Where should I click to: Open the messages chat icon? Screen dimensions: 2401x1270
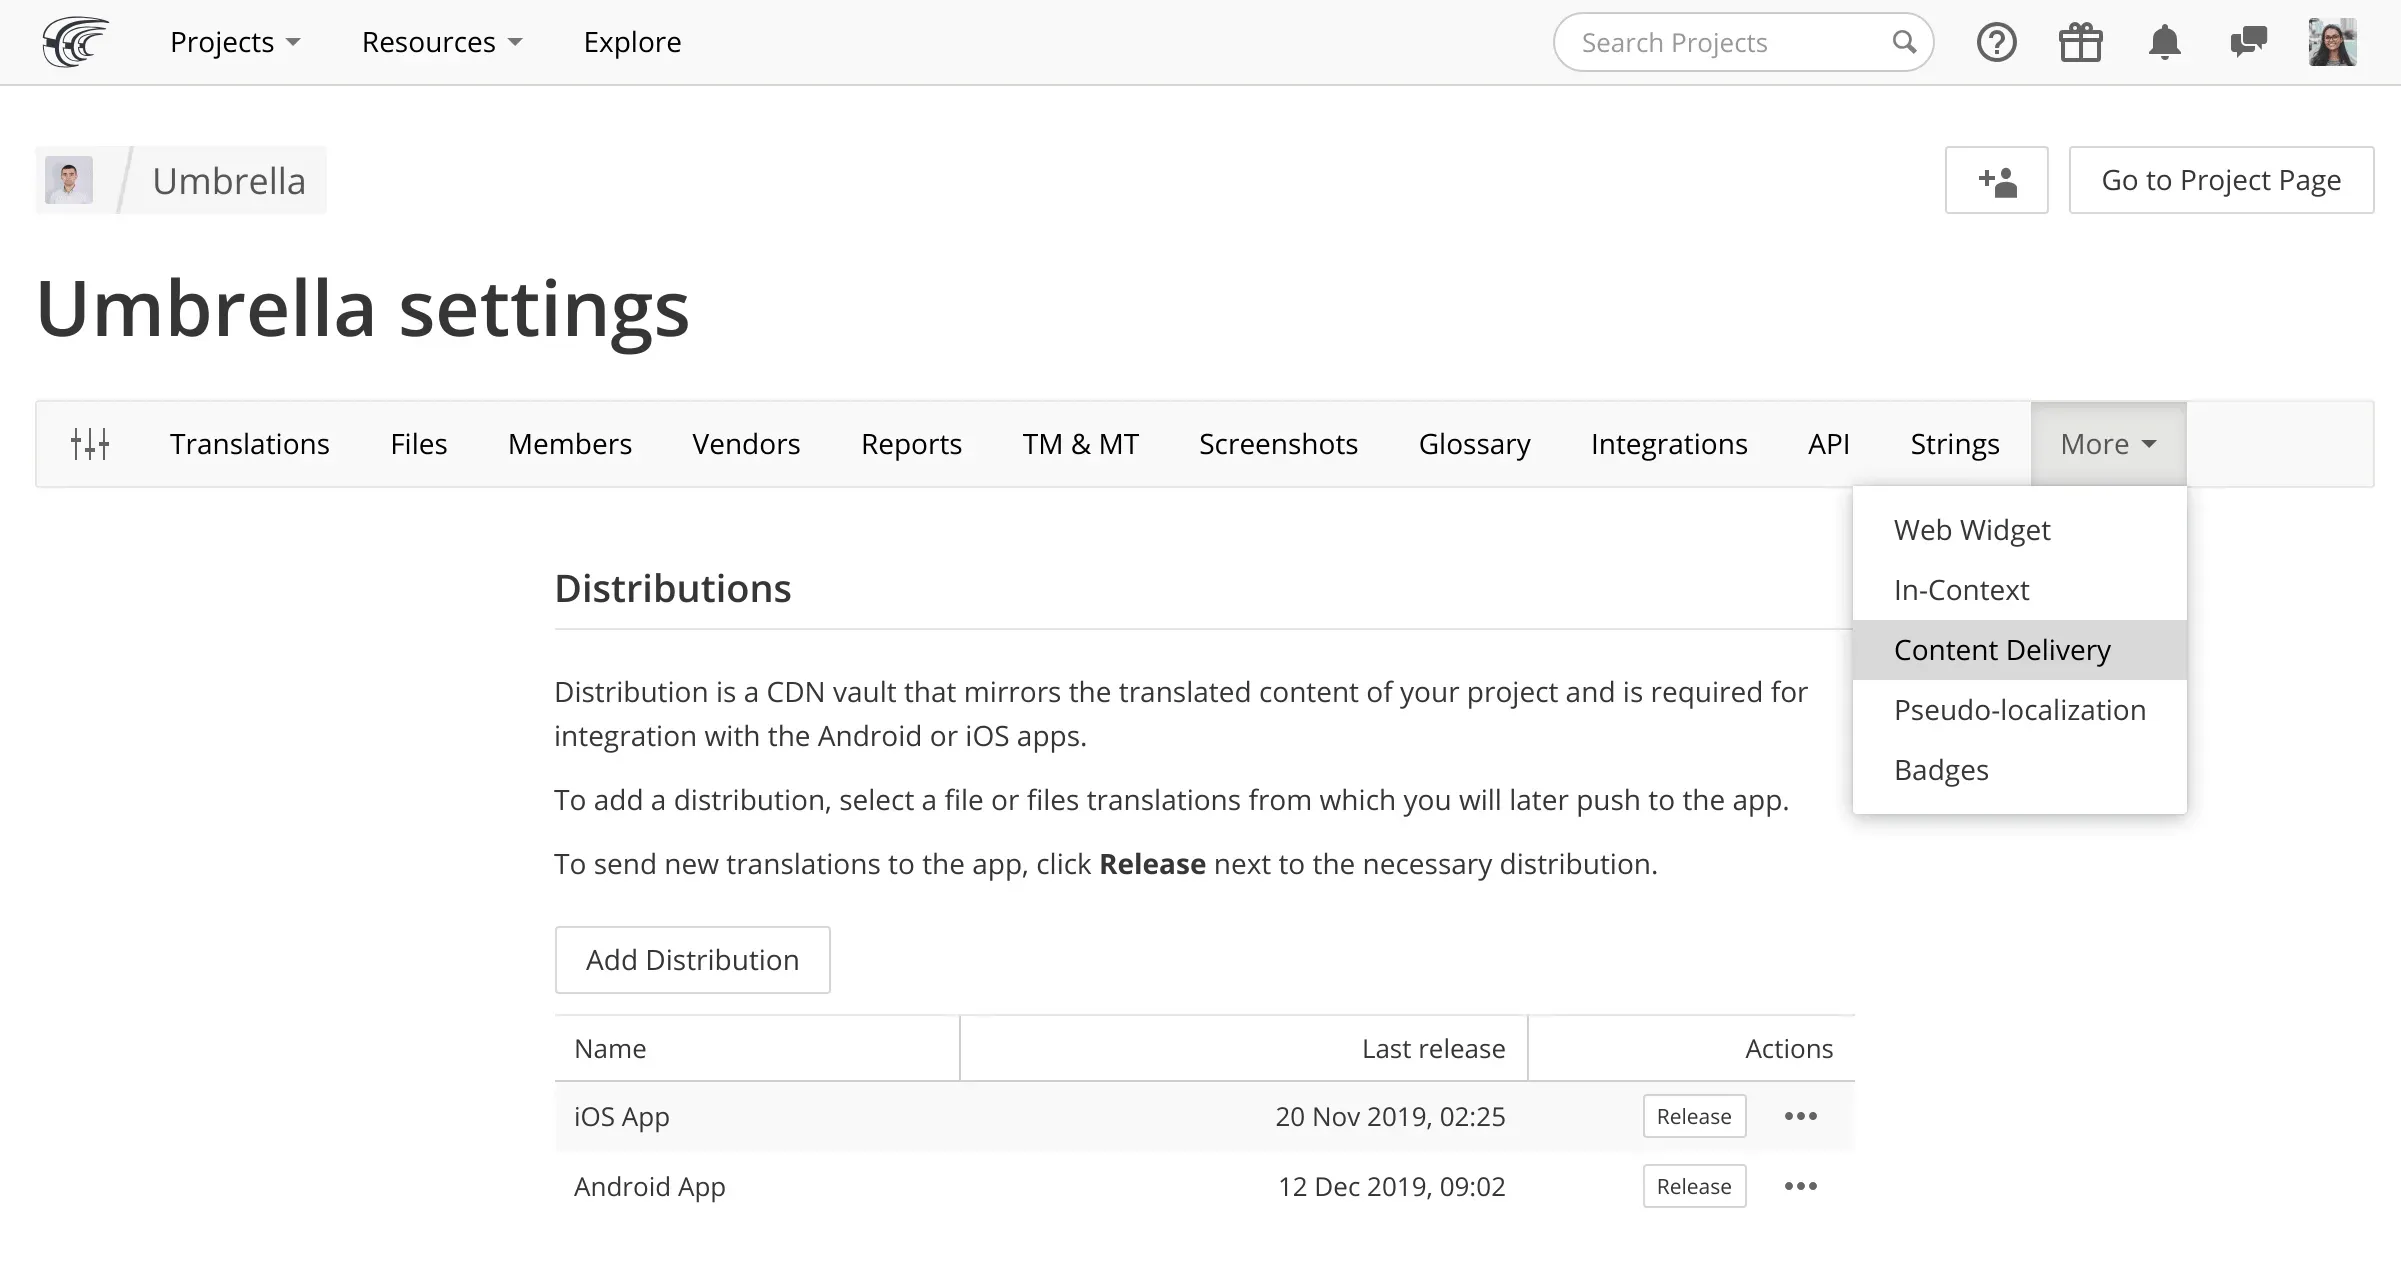click(2247, 42)
